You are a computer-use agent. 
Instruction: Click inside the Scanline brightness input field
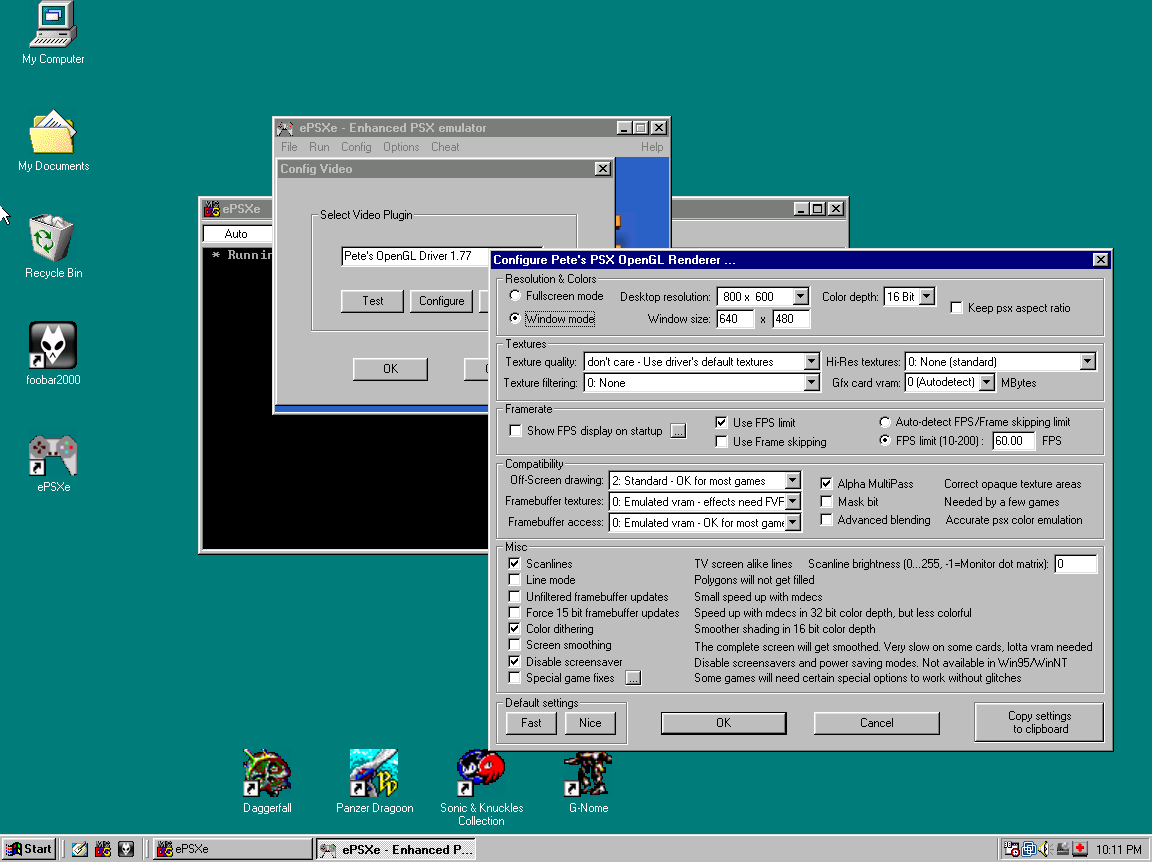(x=1076, y=563)
